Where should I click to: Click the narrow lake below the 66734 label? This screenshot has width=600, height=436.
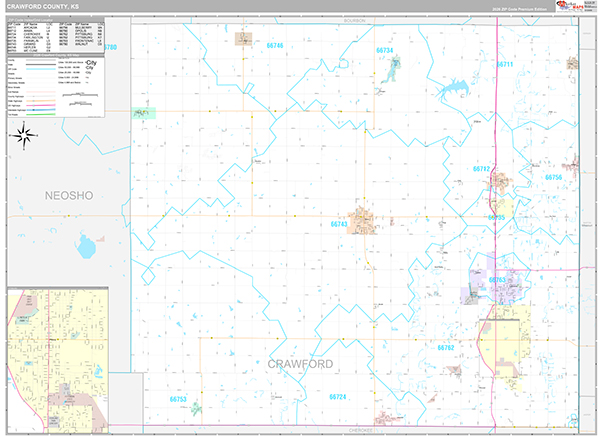391,70
